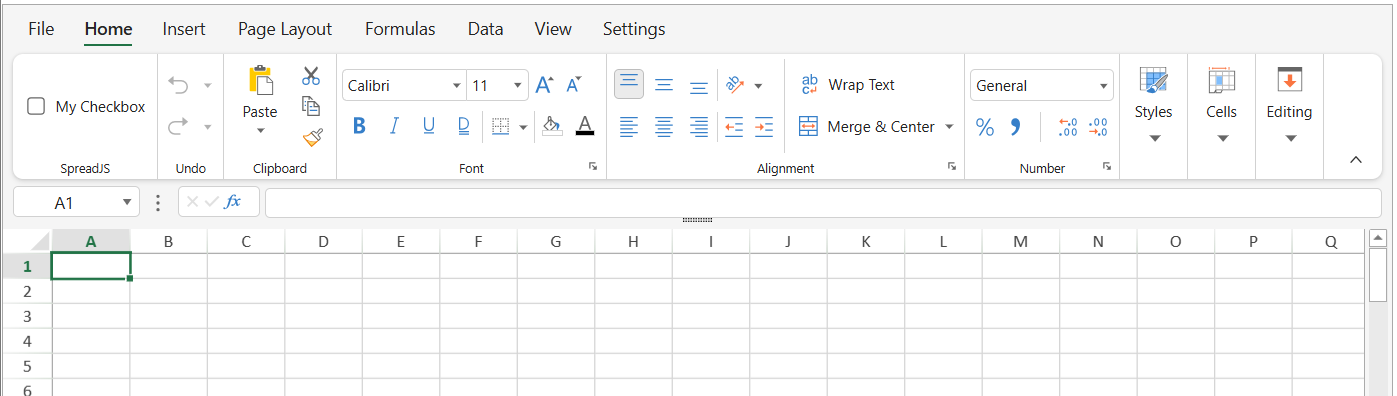Decrease font size with small A icon
The height and width of the screenshot is (396, 1397).
click(x=574, y=85)
